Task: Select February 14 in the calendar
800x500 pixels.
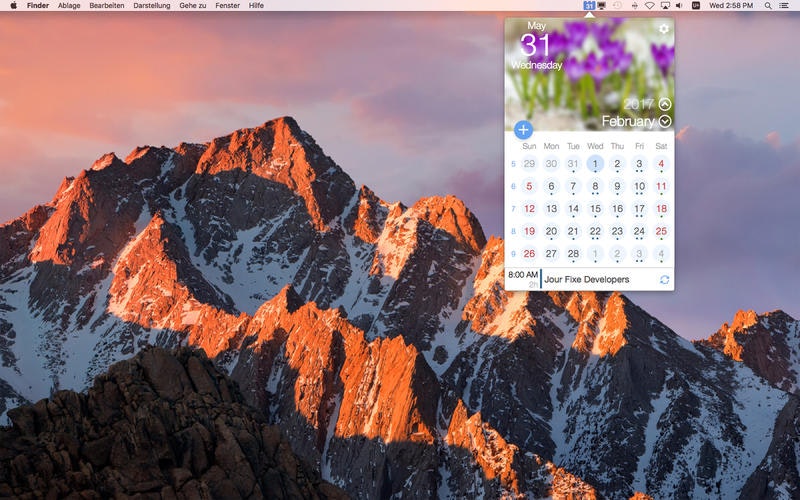Action: tap(573, 209)
